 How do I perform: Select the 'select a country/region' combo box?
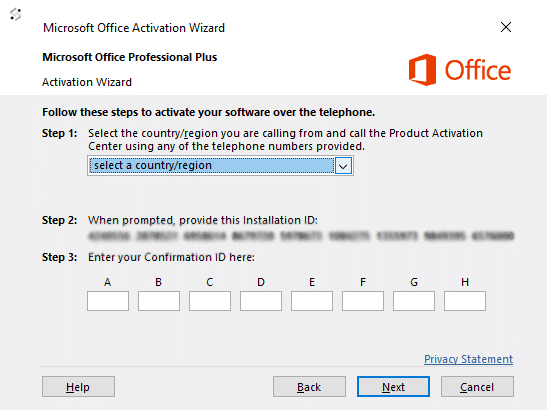pos(220,166)
